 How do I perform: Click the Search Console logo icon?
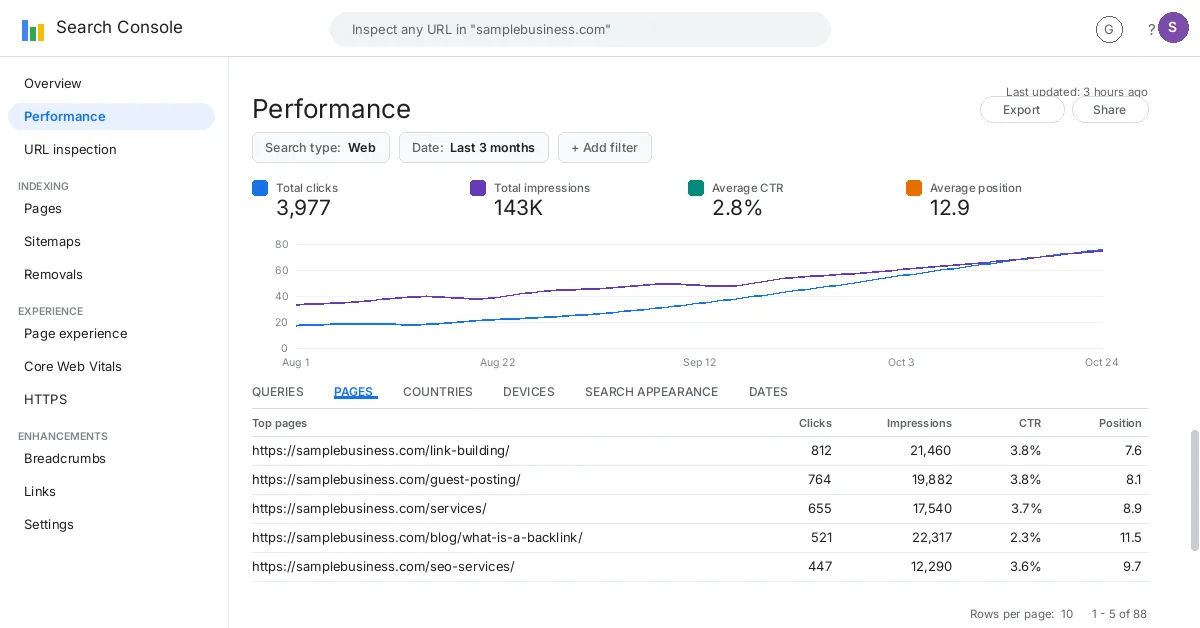33,30
